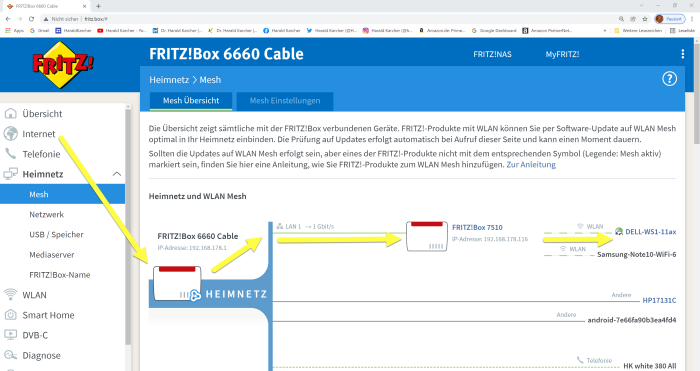The height and width of the screenshot is (371, 700).
Task: Click android-7e66fa90b3ea4fd4 device name
Action: [632, 320]
